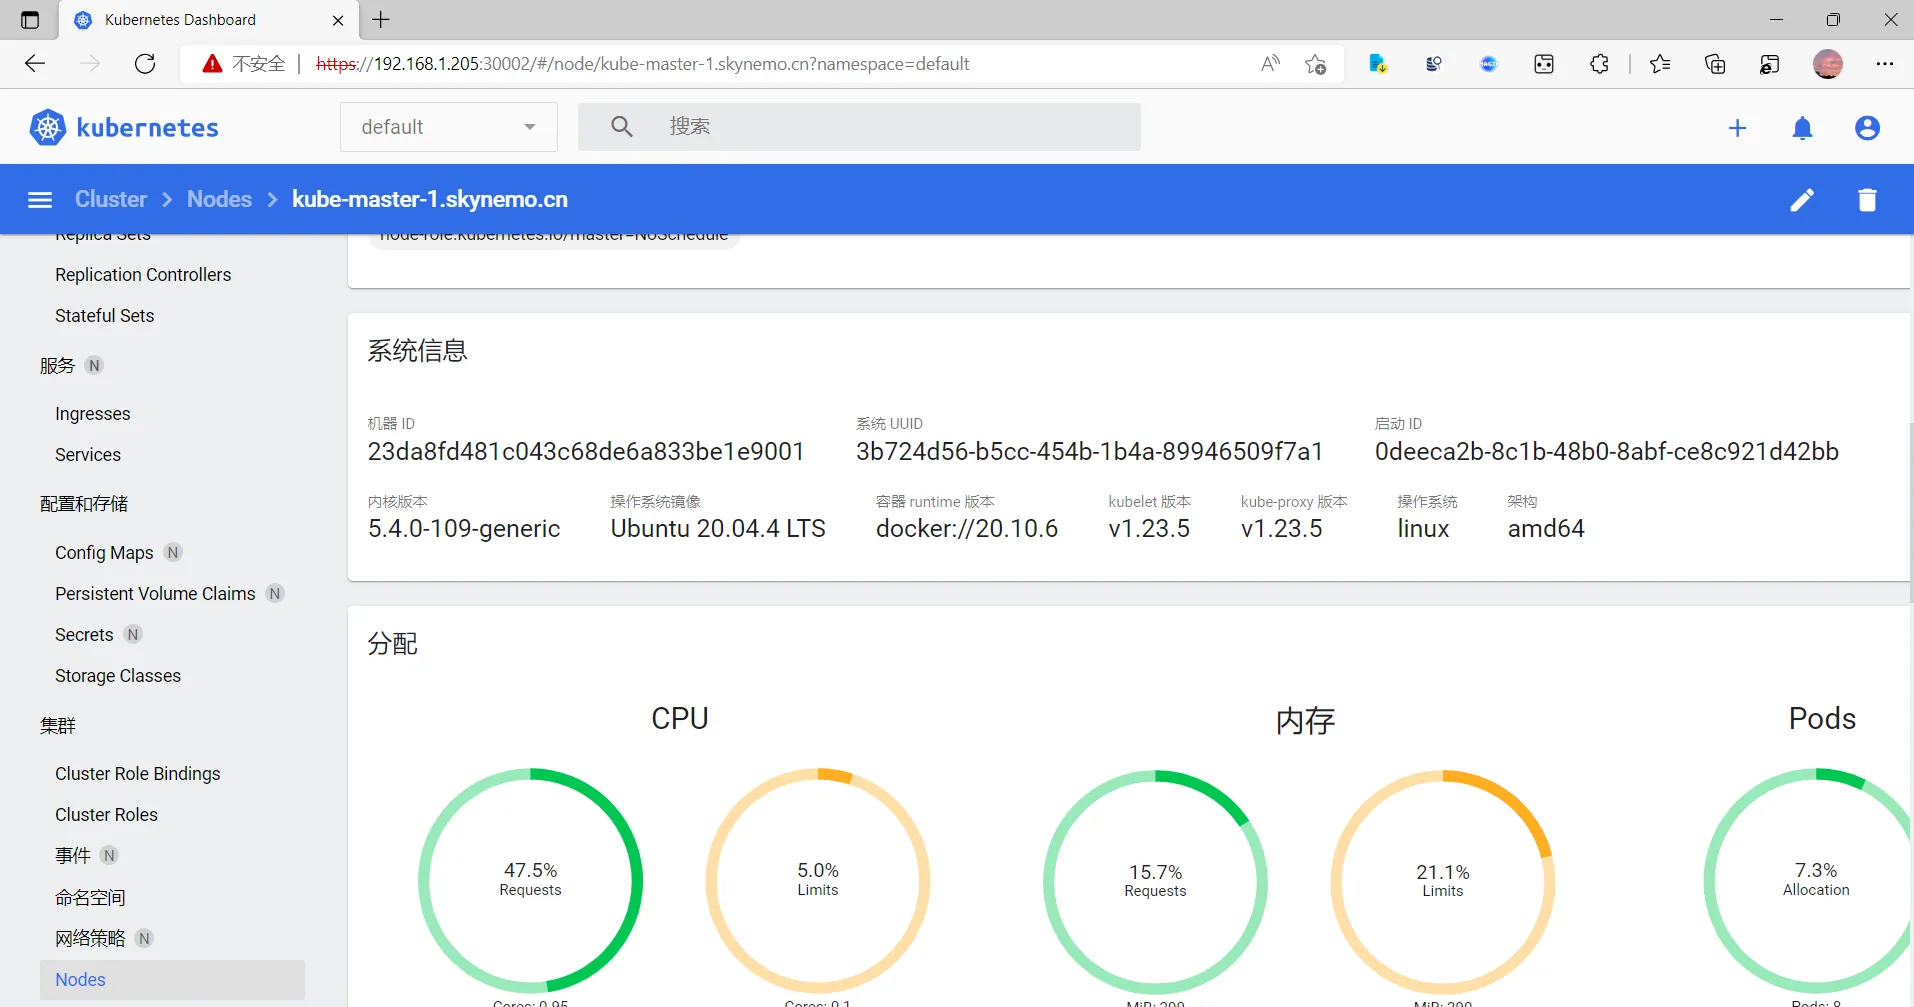Open Secrets in sidebar
Viewport: 1914px width, 1007px height.
pyautogui.click(x=84, y=635)
